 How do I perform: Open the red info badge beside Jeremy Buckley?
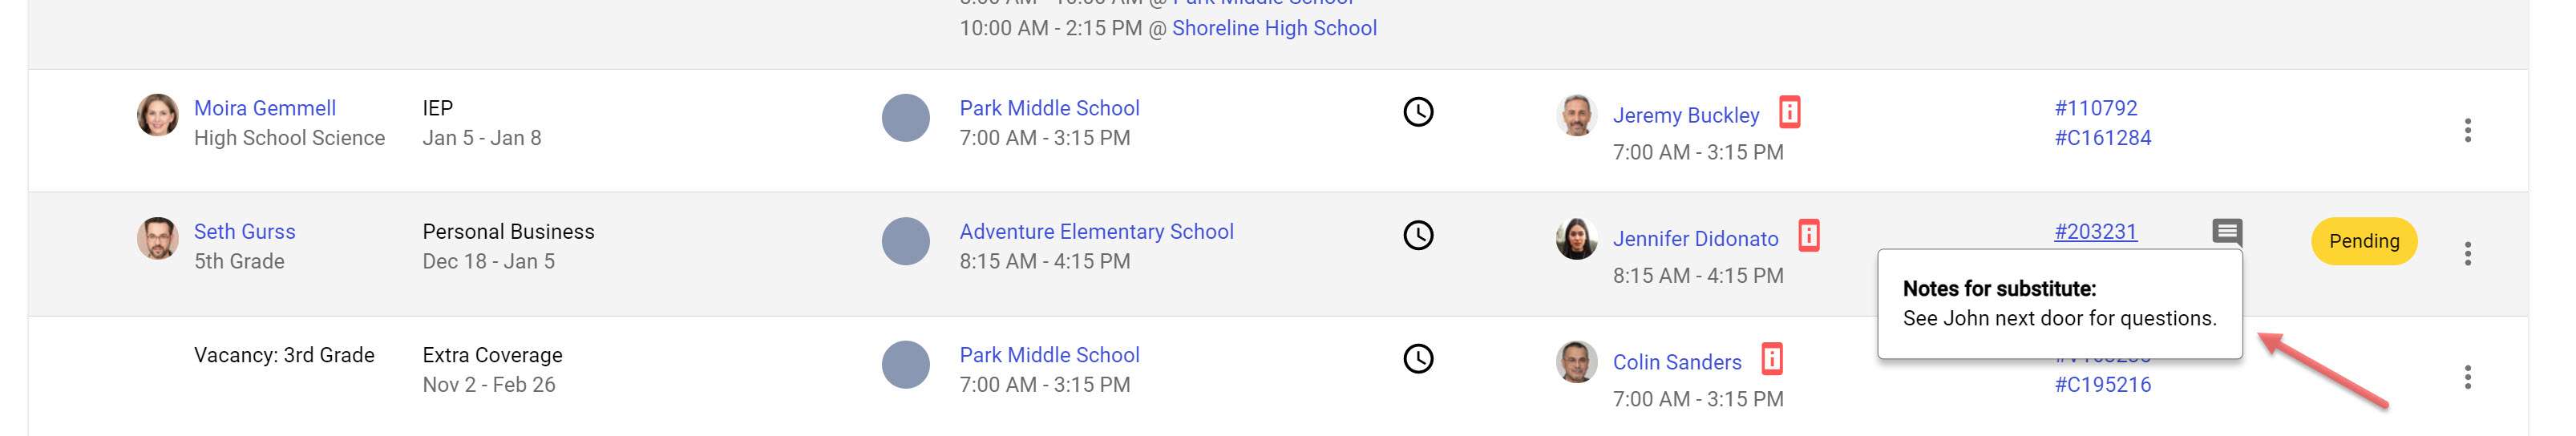point(1790,112)
